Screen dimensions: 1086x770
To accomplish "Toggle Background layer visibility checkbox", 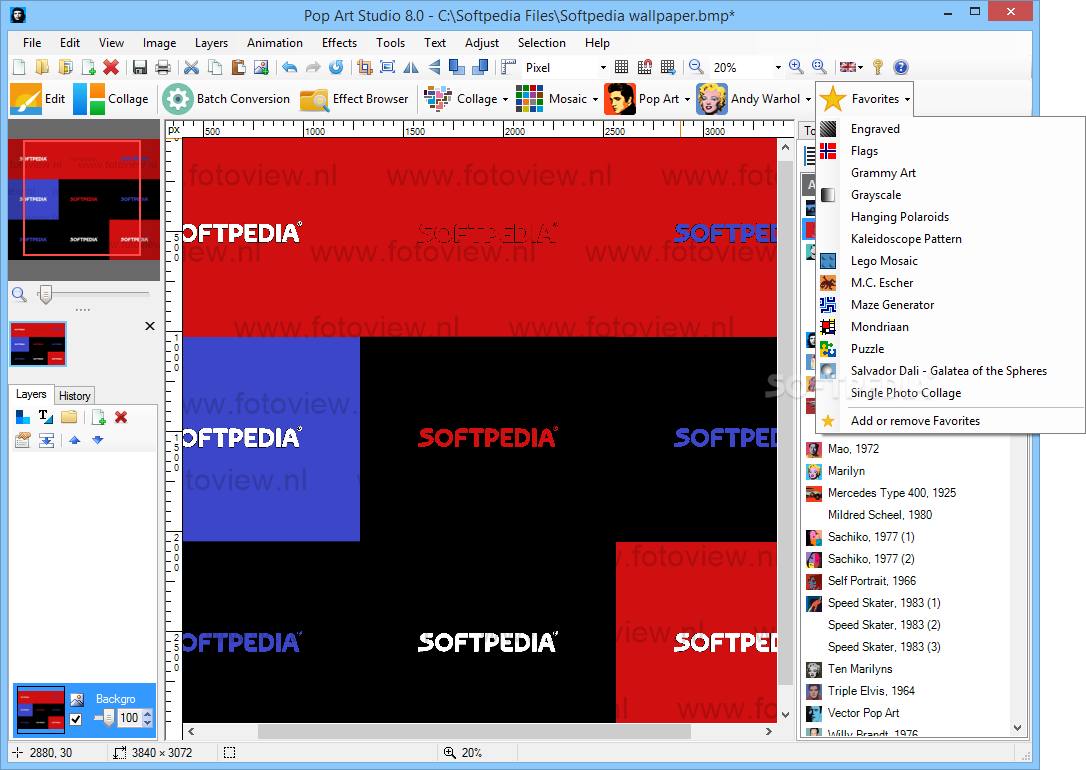I will pos(76,719).
